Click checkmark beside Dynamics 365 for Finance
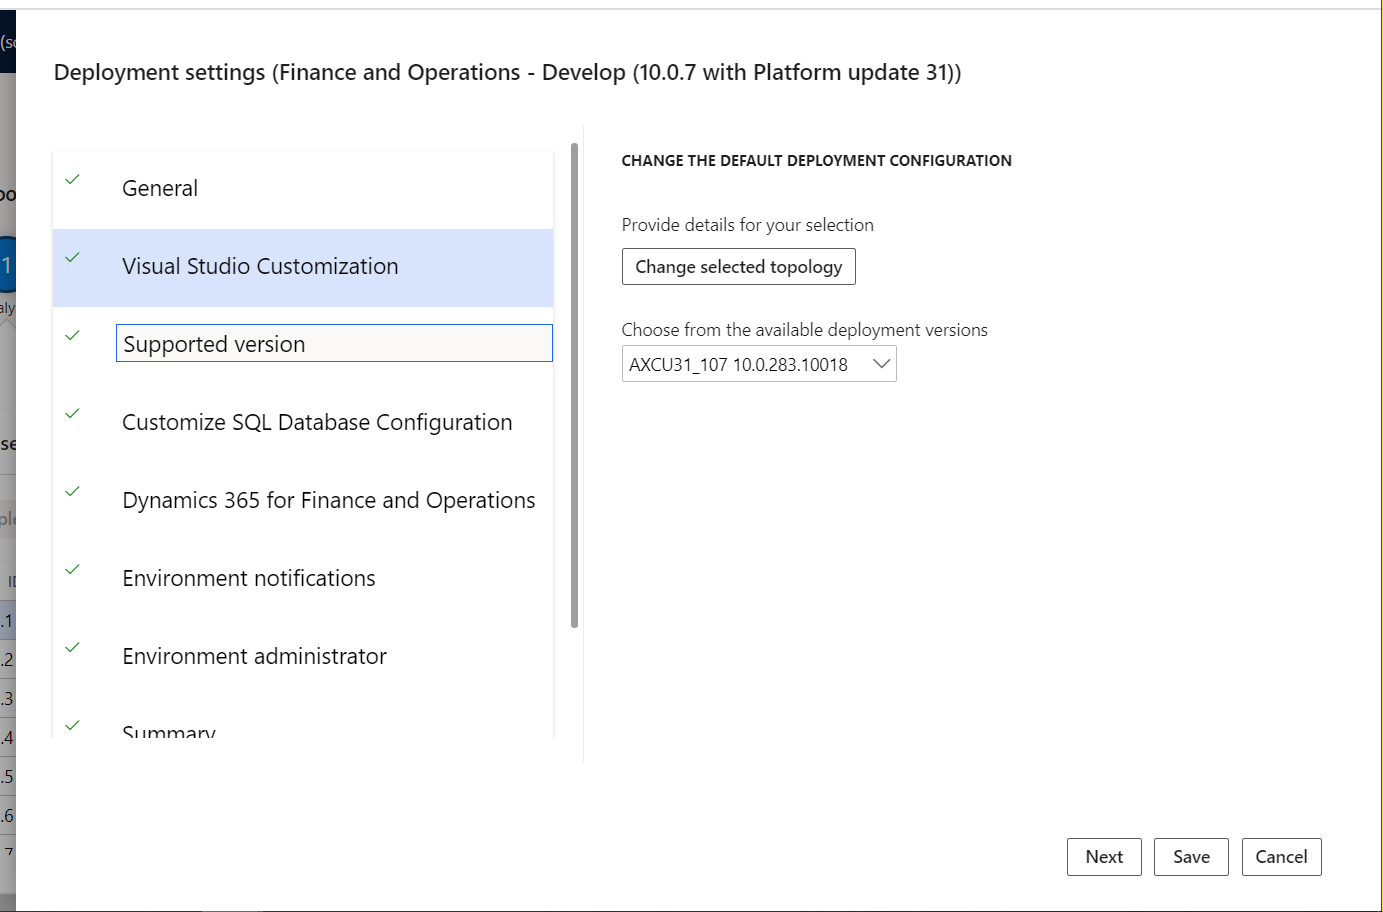 pyautogui.click(x=72, y=492)
